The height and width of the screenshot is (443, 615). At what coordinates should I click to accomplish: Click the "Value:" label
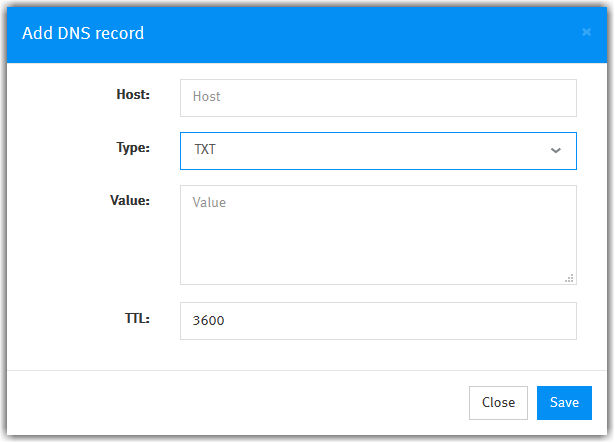(130, 201)
